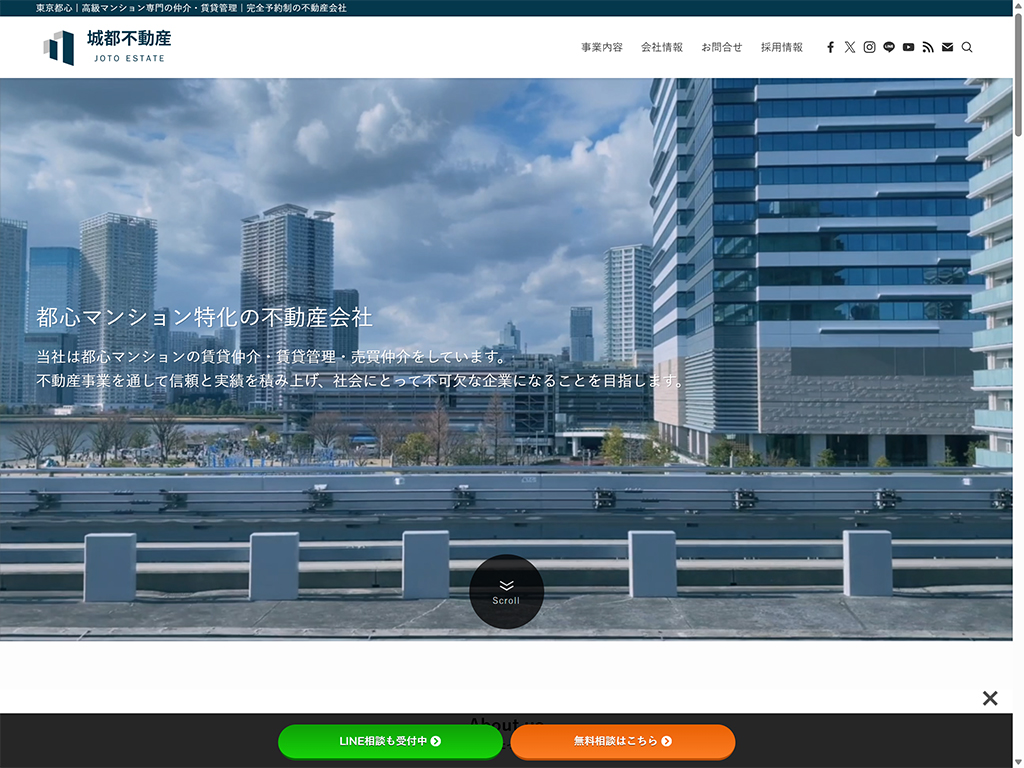Click the line starting 不動産事業を通して信頼と実績
The image size is (1024, 768).
360,381
